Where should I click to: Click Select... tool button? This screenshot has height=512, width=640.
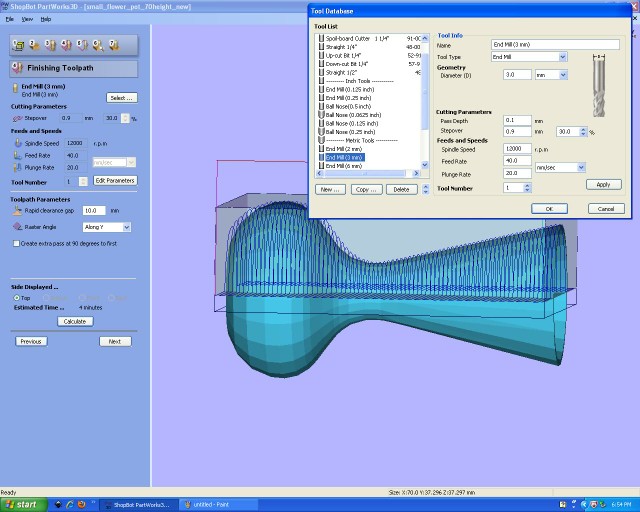122,98
